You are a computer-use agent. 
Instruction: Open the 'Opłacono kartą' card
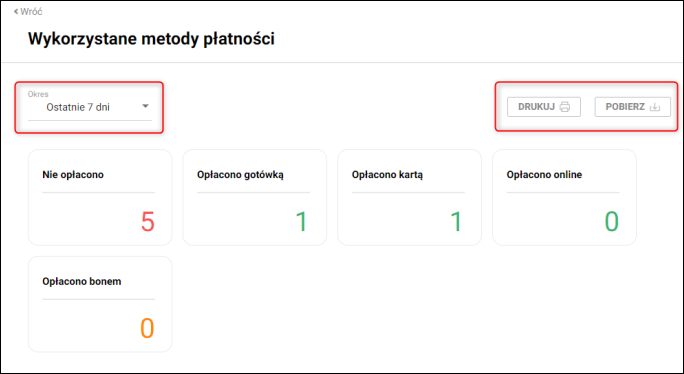[x=410, y=197]
